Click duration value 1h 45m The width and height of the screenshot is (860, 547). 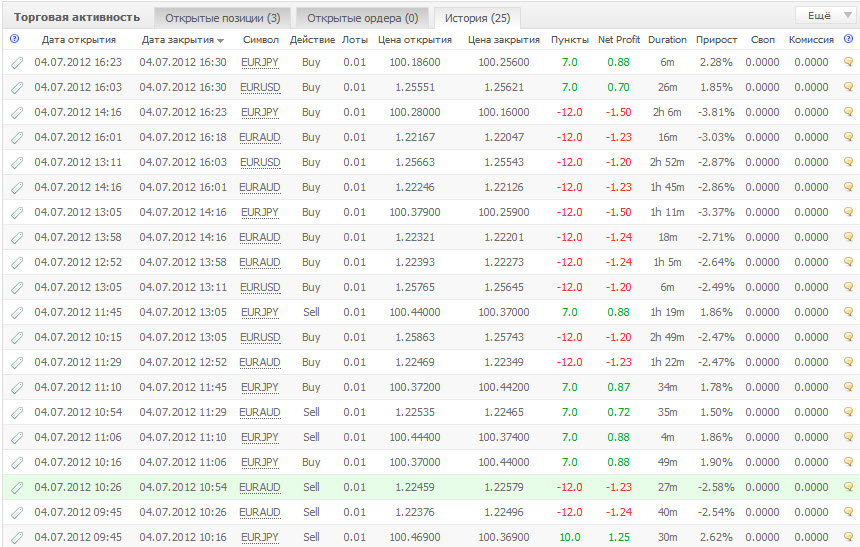click(667, 187)
